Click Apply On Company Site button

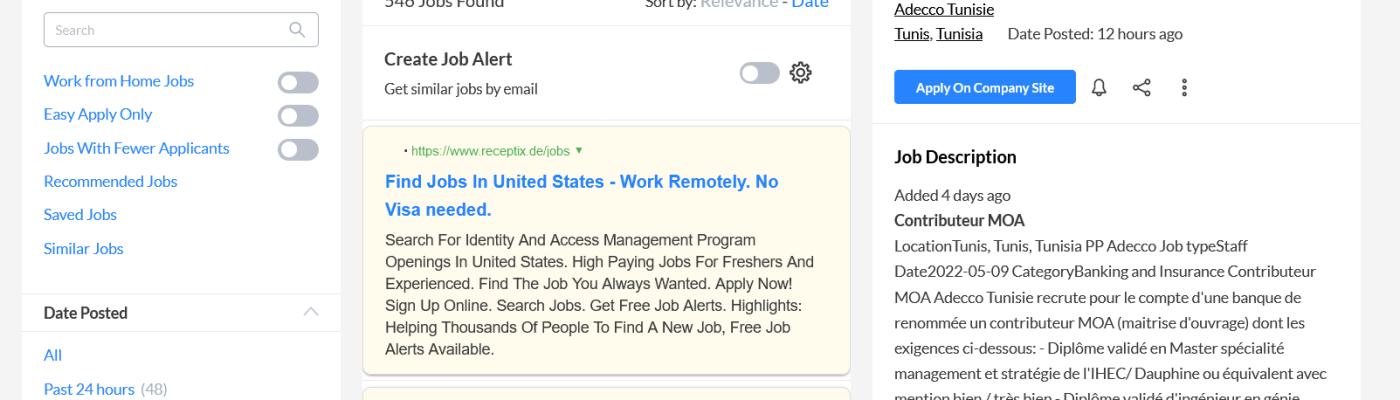click(984, 88)
